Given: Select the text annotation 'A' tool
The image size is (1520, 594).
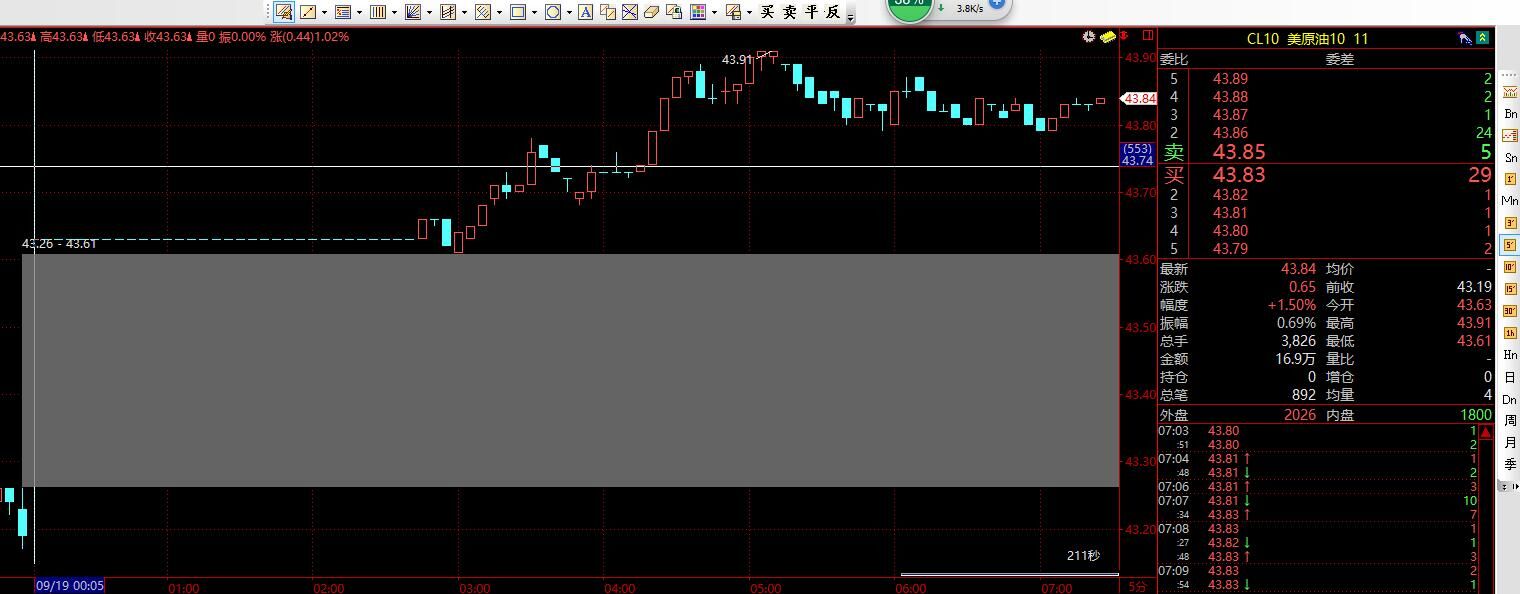Looking at the screenshot, I should tap(585, 12).
